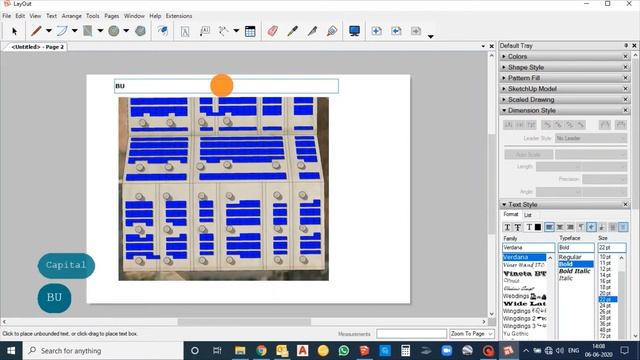Viewport: 640px width, 360px height.
Task: Start presentation with monitor icon
Action: coord(354,31)
